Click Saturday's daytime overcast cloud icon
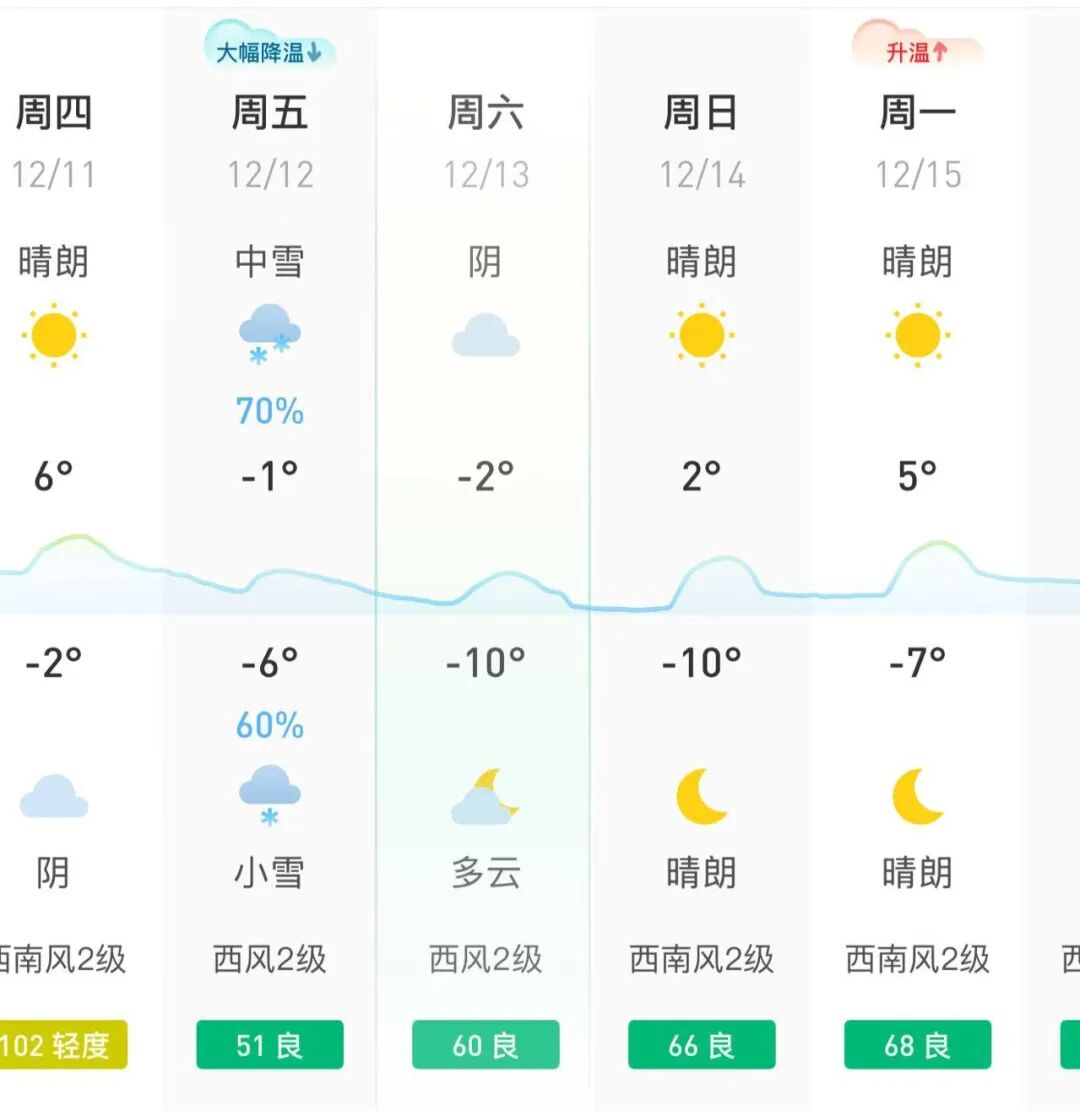The height and width of the screenshot is (1111, 1080). pos(485,336)
